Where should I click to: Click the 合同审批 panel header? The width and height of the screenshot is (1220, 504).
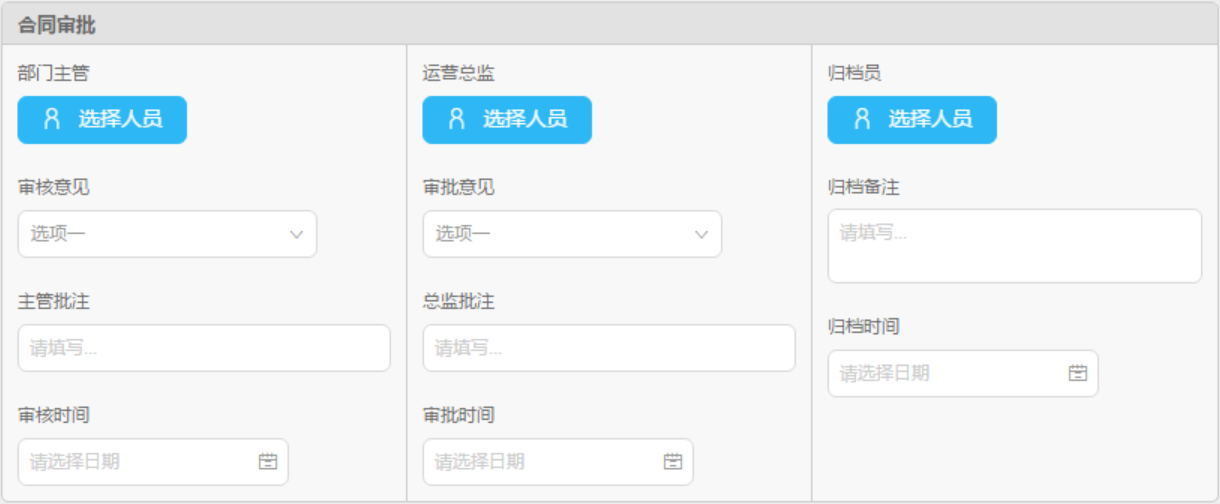(x=610, y=25)
